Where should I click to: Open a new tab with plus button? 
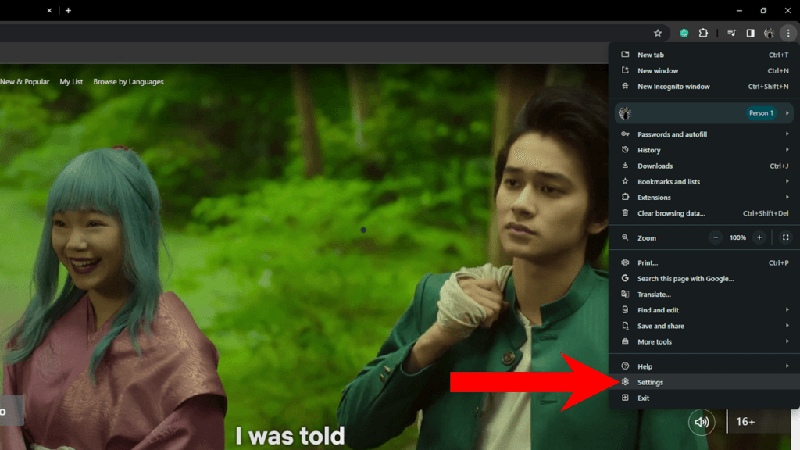tap(68, 10)
